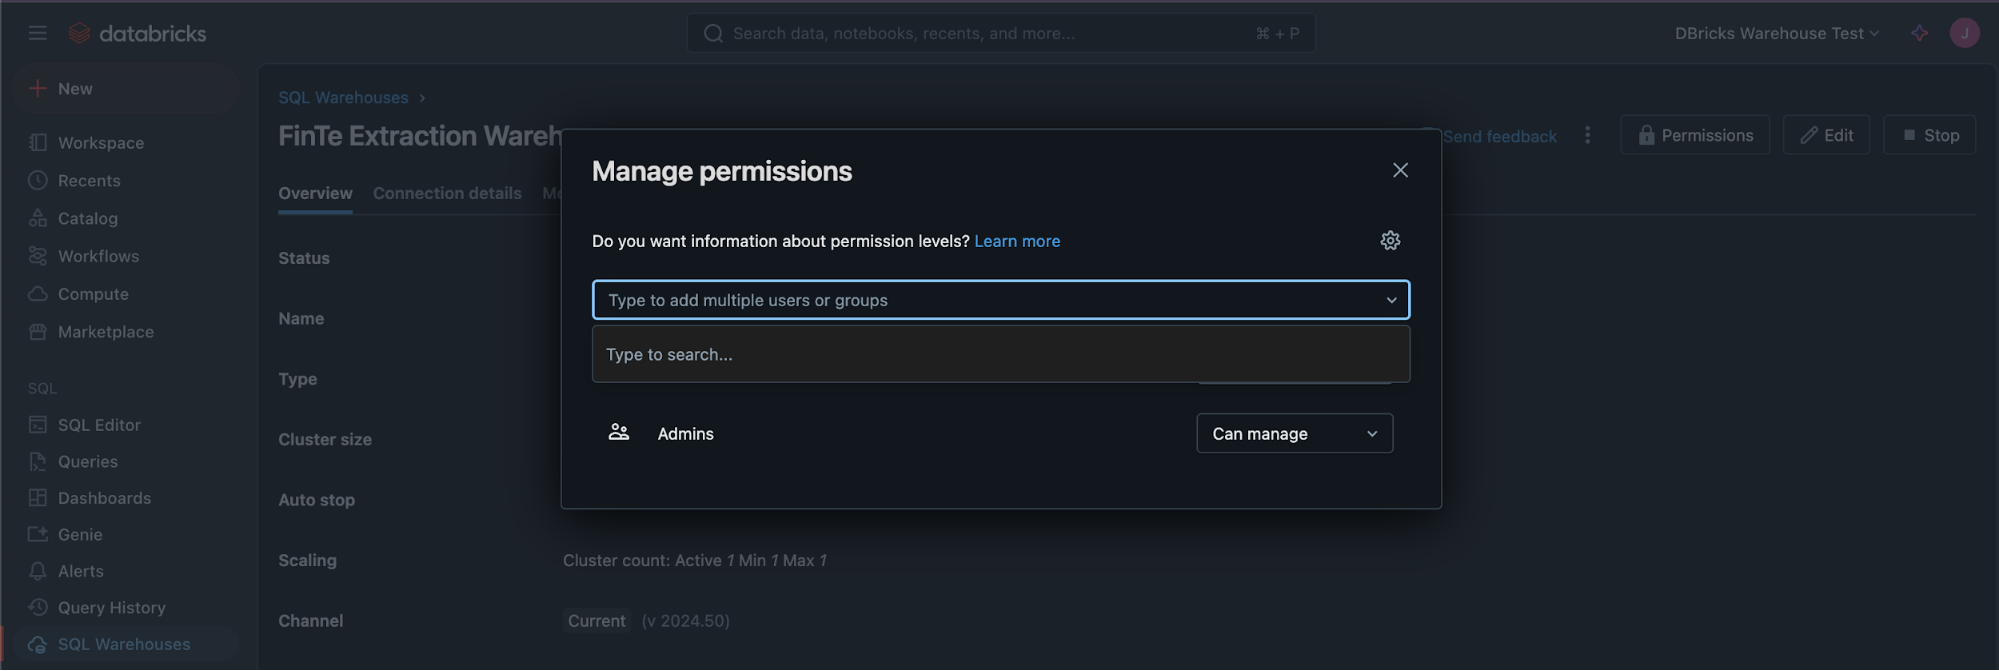Go to Catalog in sidebar
This screenshot has height=671, width=1999.
coord(88,219)
